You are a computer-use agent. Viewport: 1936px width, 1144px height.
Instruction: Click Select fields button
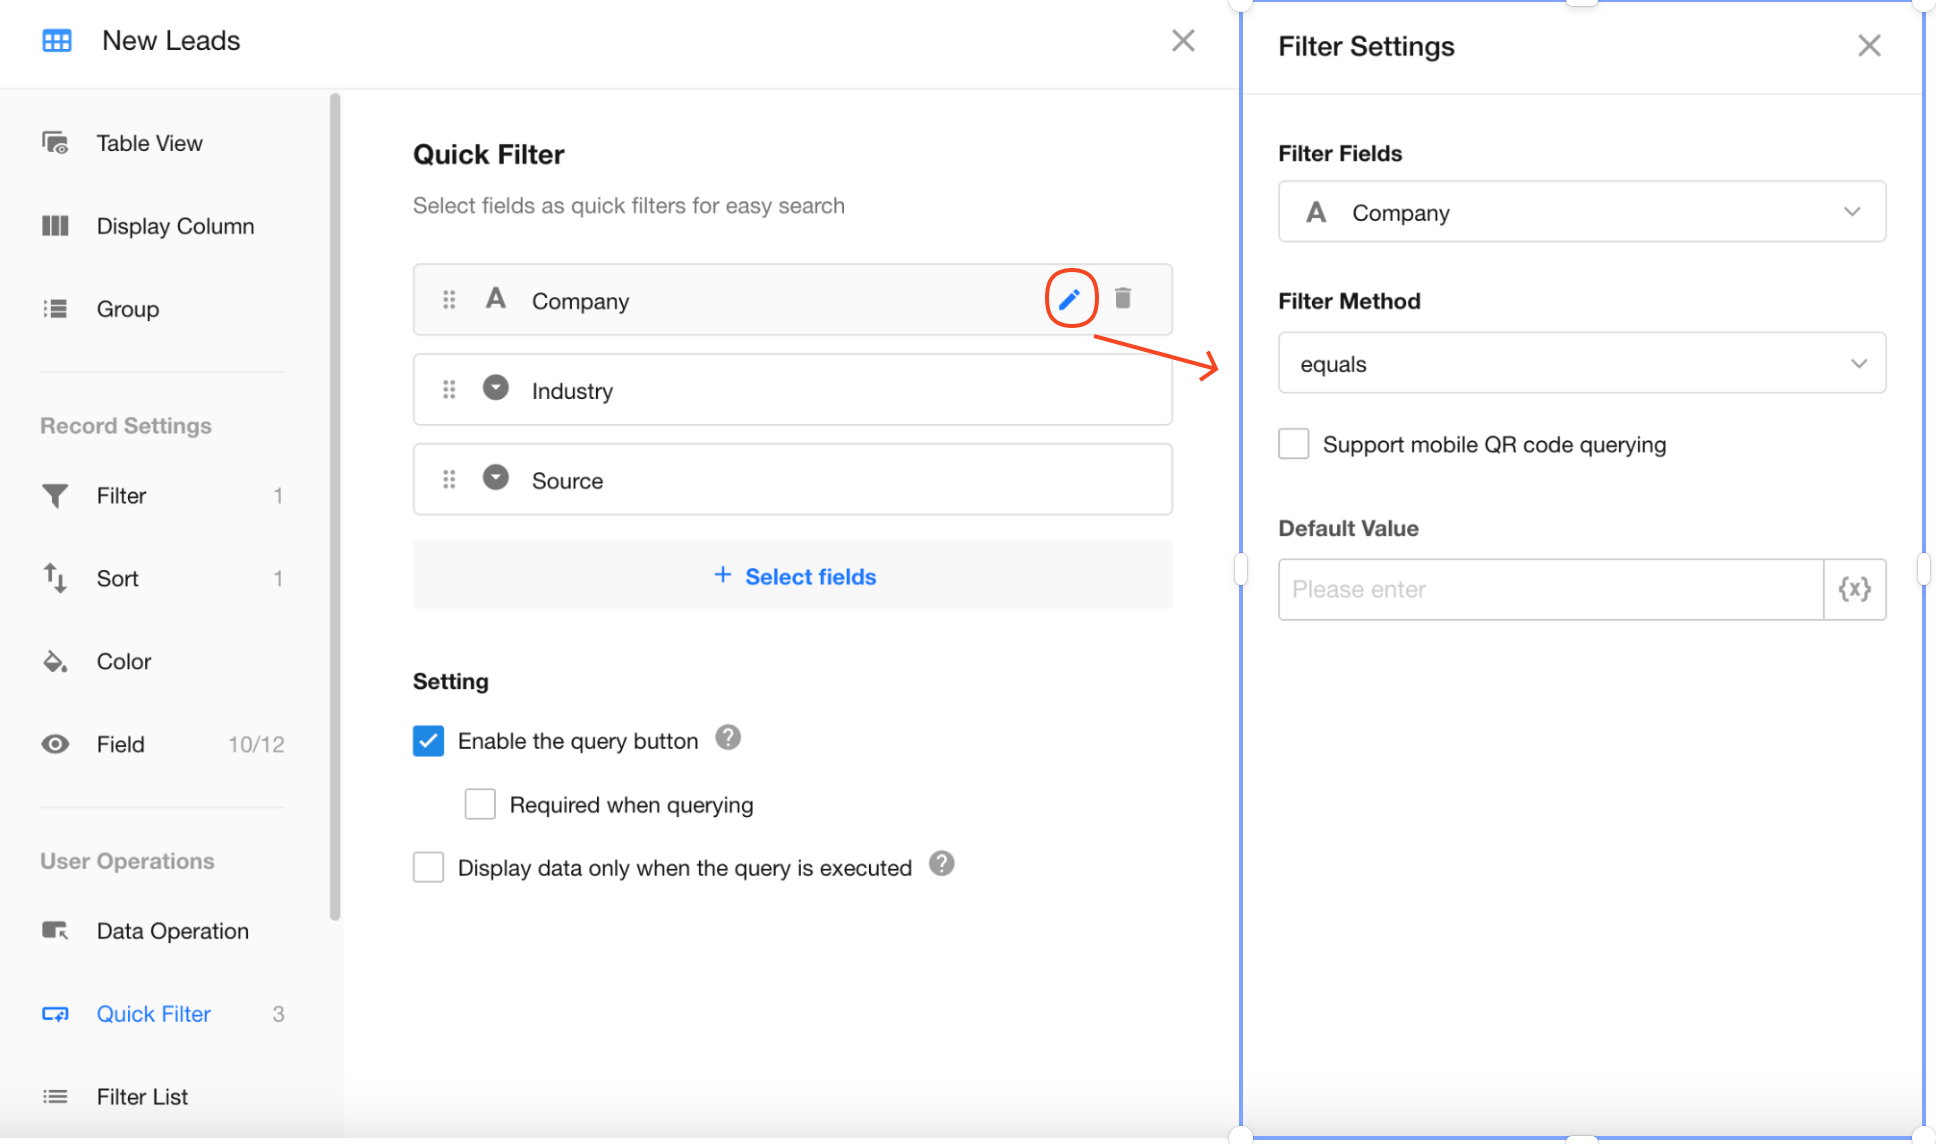[x=793, y=576]
